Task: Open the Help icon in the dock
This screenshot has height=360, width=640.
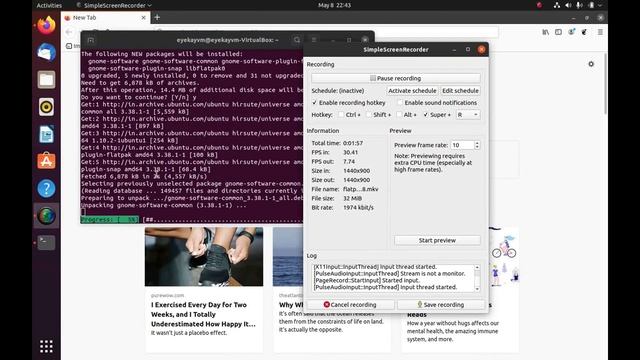Action: click(46, 189)
